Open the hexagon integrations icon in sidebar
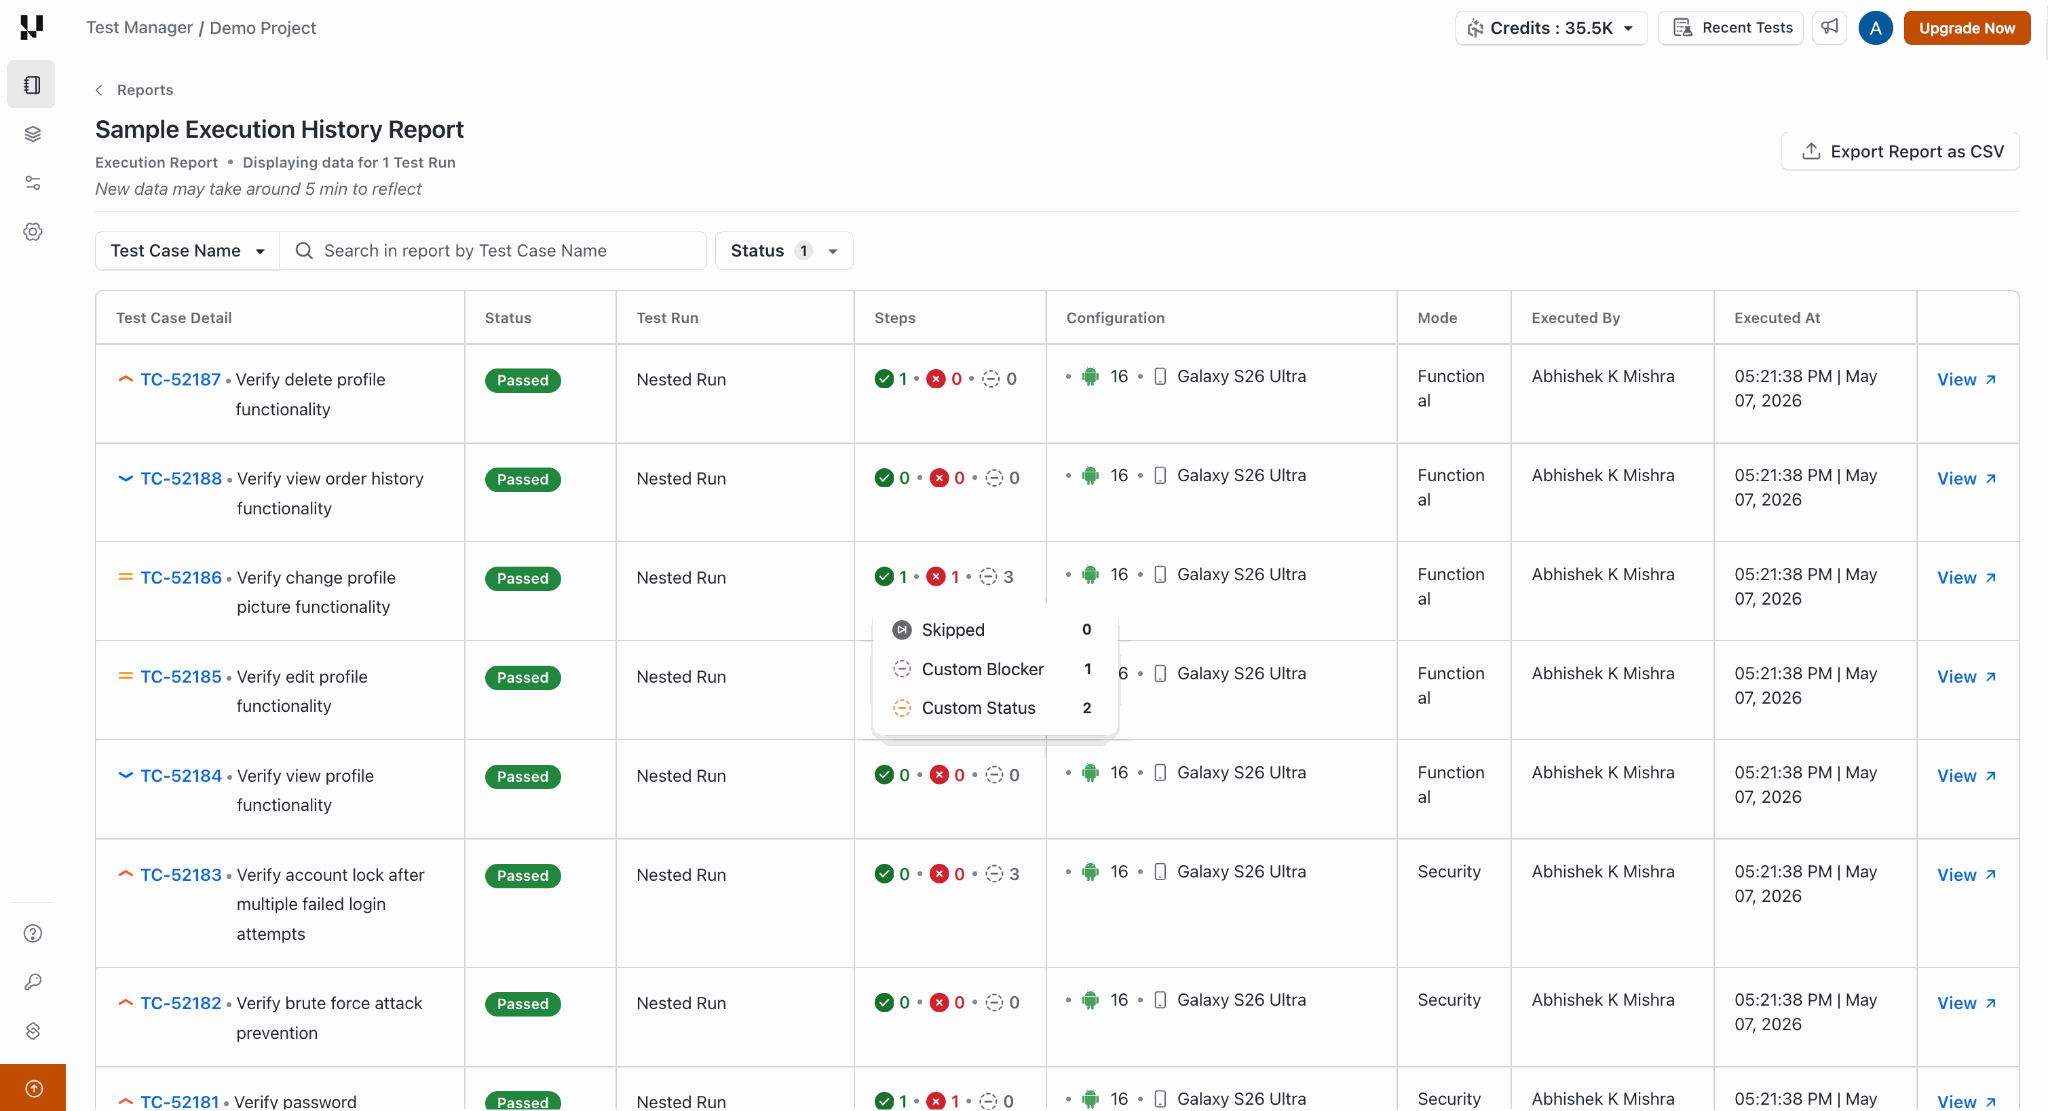This screenshot has height=1111, width=2048. [x=33, y=1031]
